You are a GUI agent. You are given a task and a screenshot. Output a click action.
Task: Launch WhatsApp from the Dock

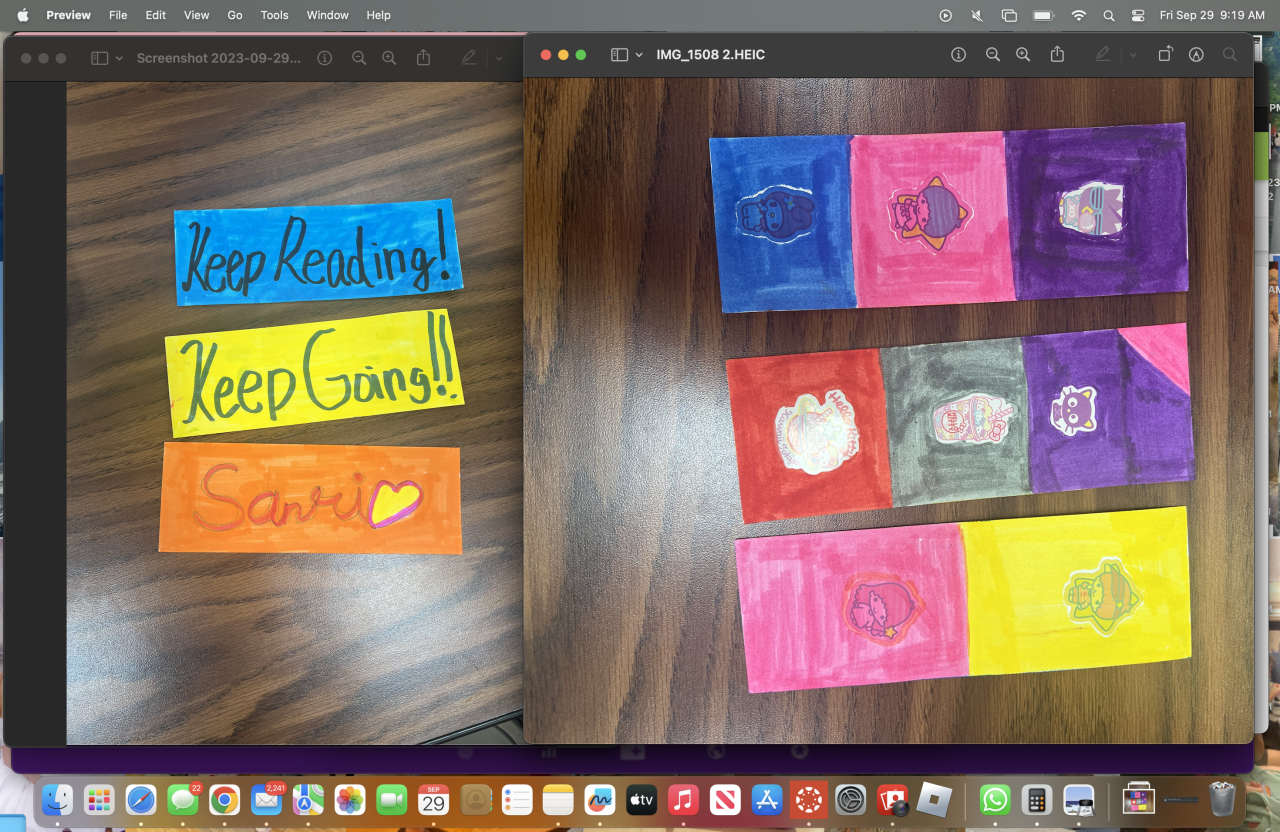[995, 800]
